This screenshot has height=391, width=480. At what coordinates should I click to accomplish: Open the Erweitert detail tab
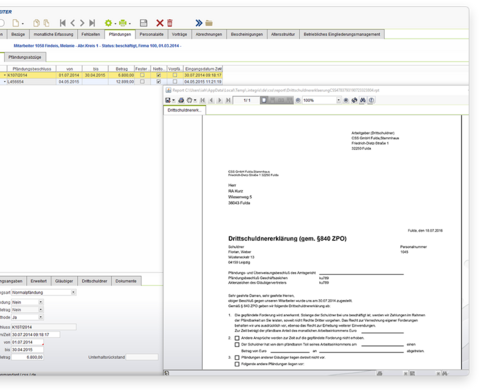tap(39, 281)
